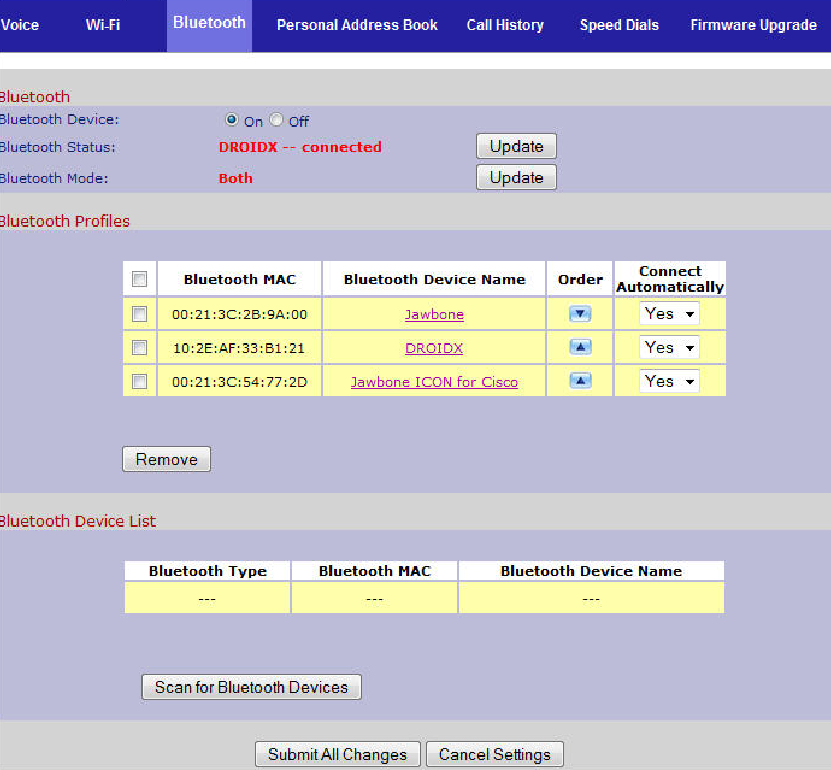Click Submit All Changes button

(337, 754)
